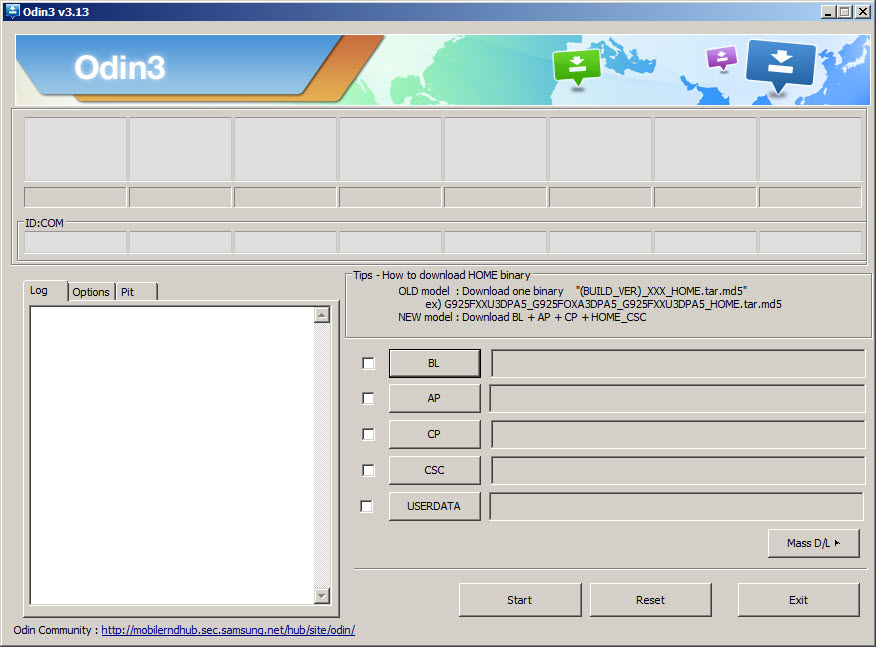
Task: Tick the CSC checkbox
Action: point(368,470)
